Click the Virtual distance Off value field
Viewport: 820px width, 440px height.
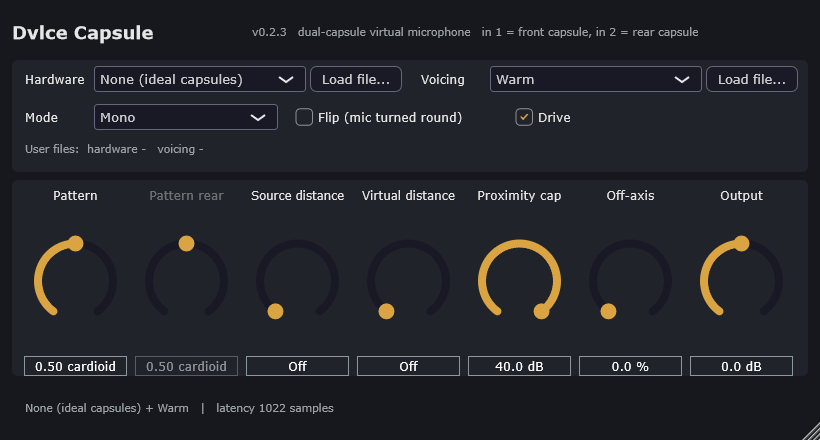pyautogui.click(x=408, y=366)
